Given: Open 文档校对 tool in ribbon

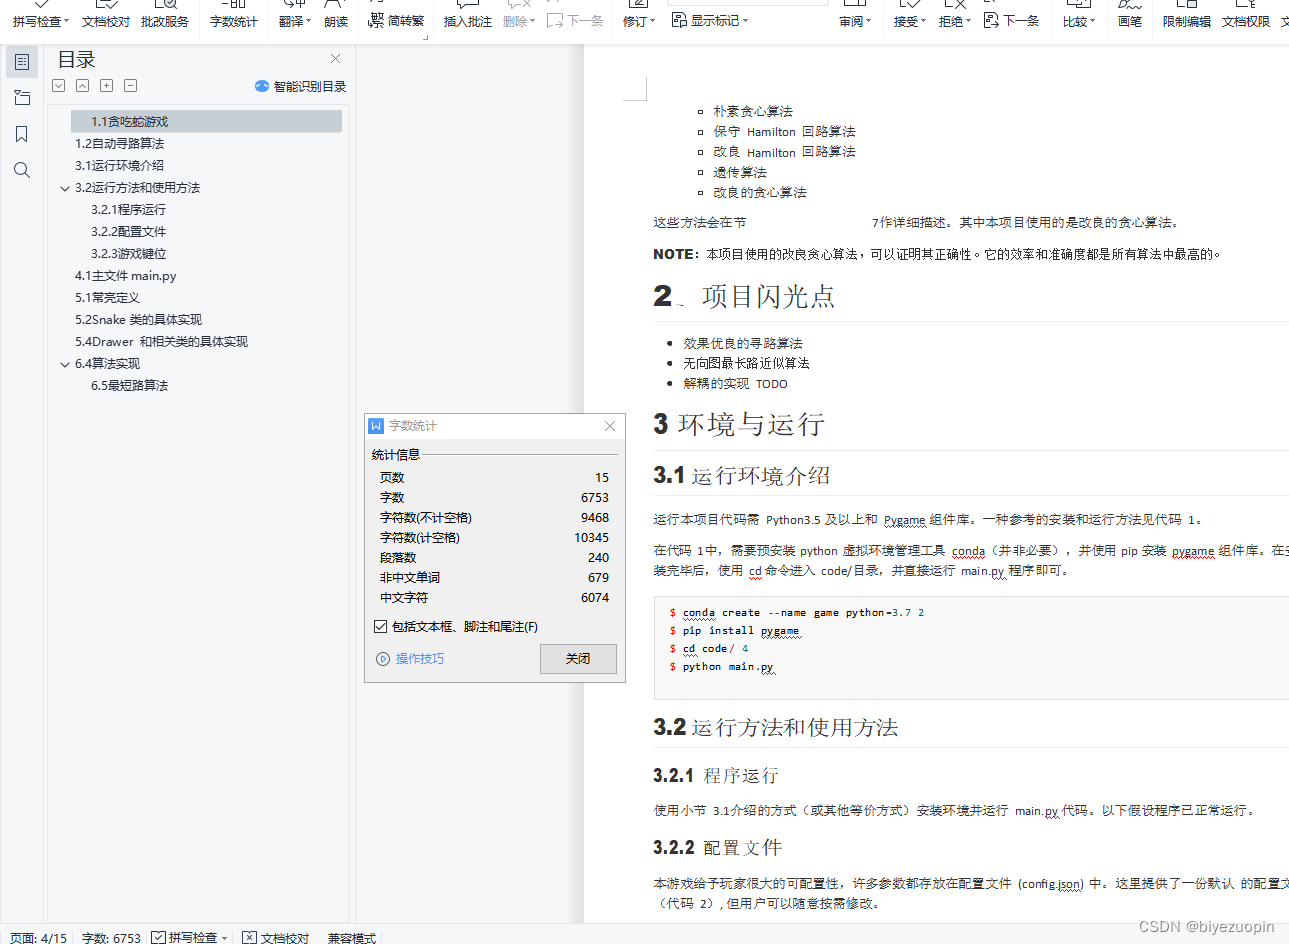Looking at the screenshot, I should [106, 15].
